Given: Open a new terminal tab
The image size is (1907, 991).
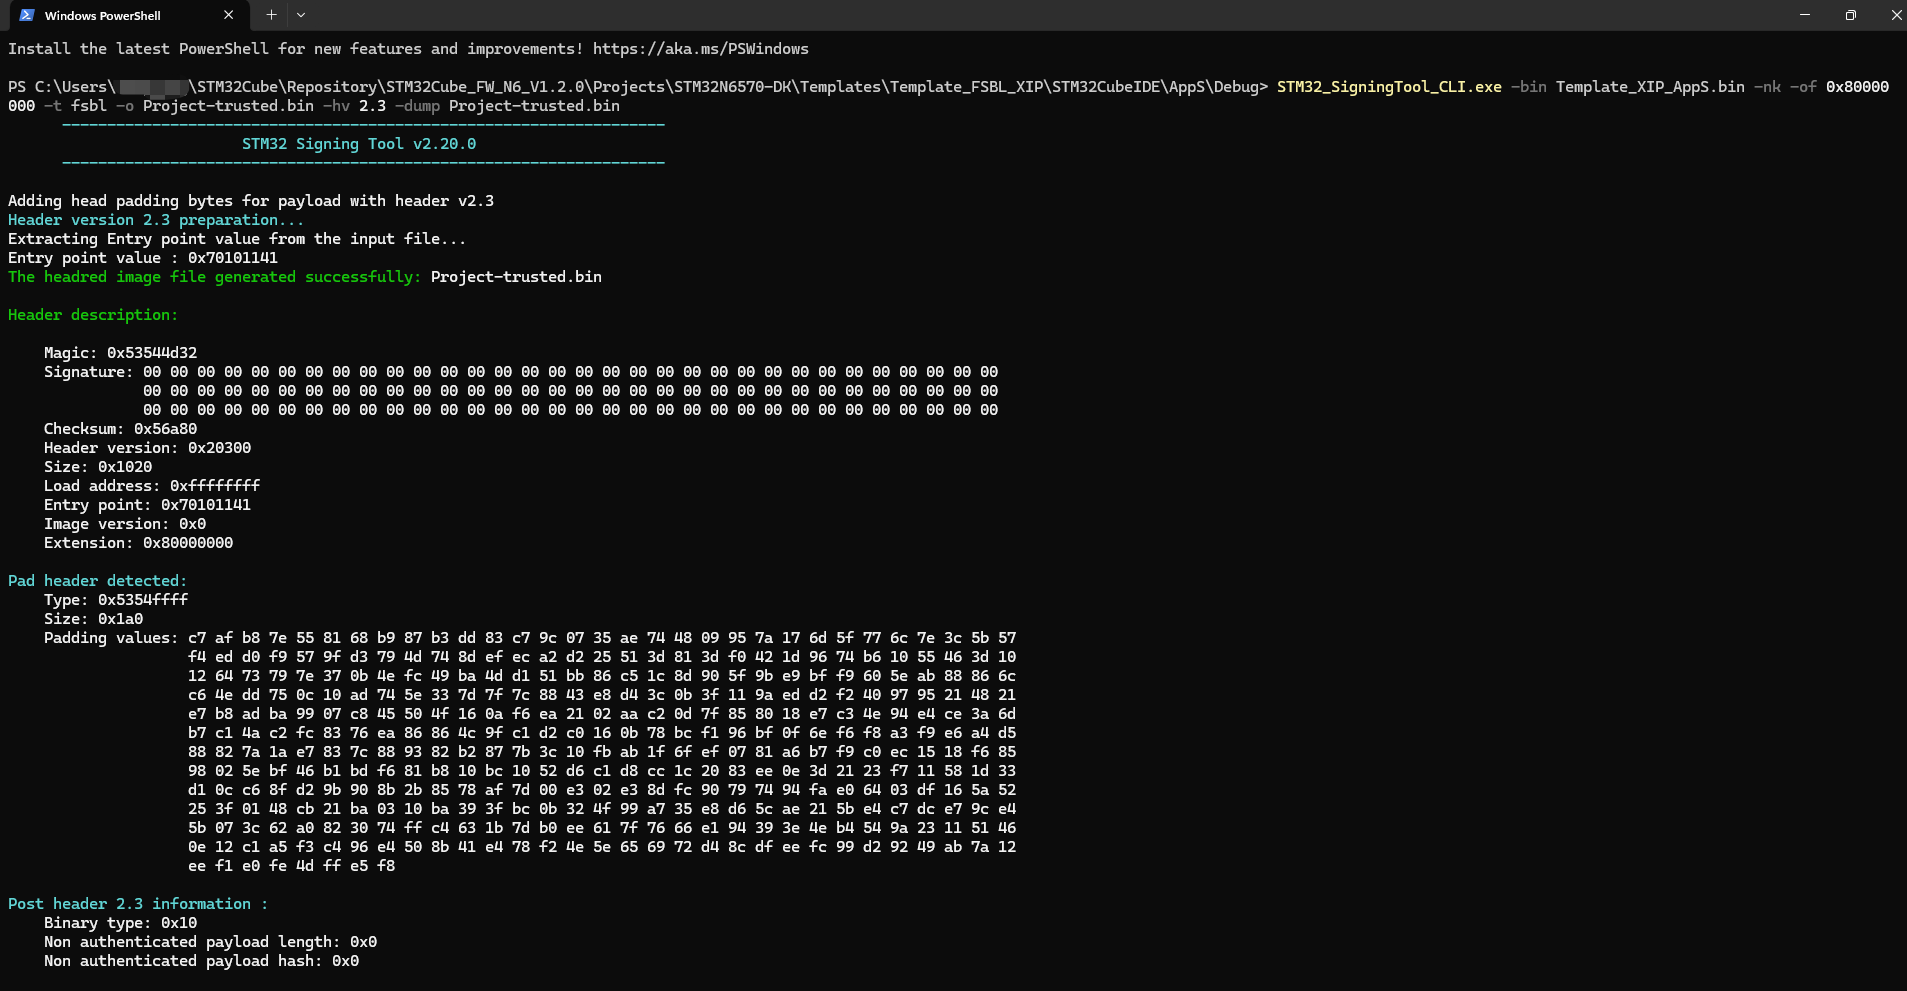Looking at the screenshot, I should pyautogui.click(x=271, y=15).
